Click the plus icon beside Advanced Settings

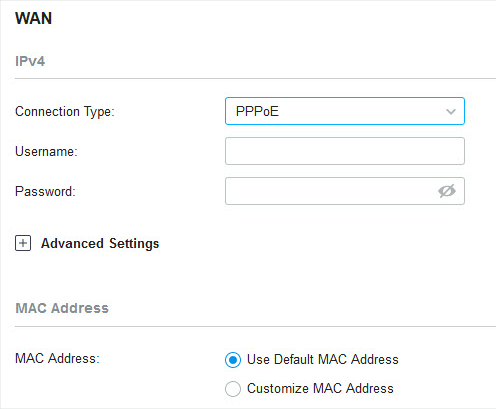[23, 243]
